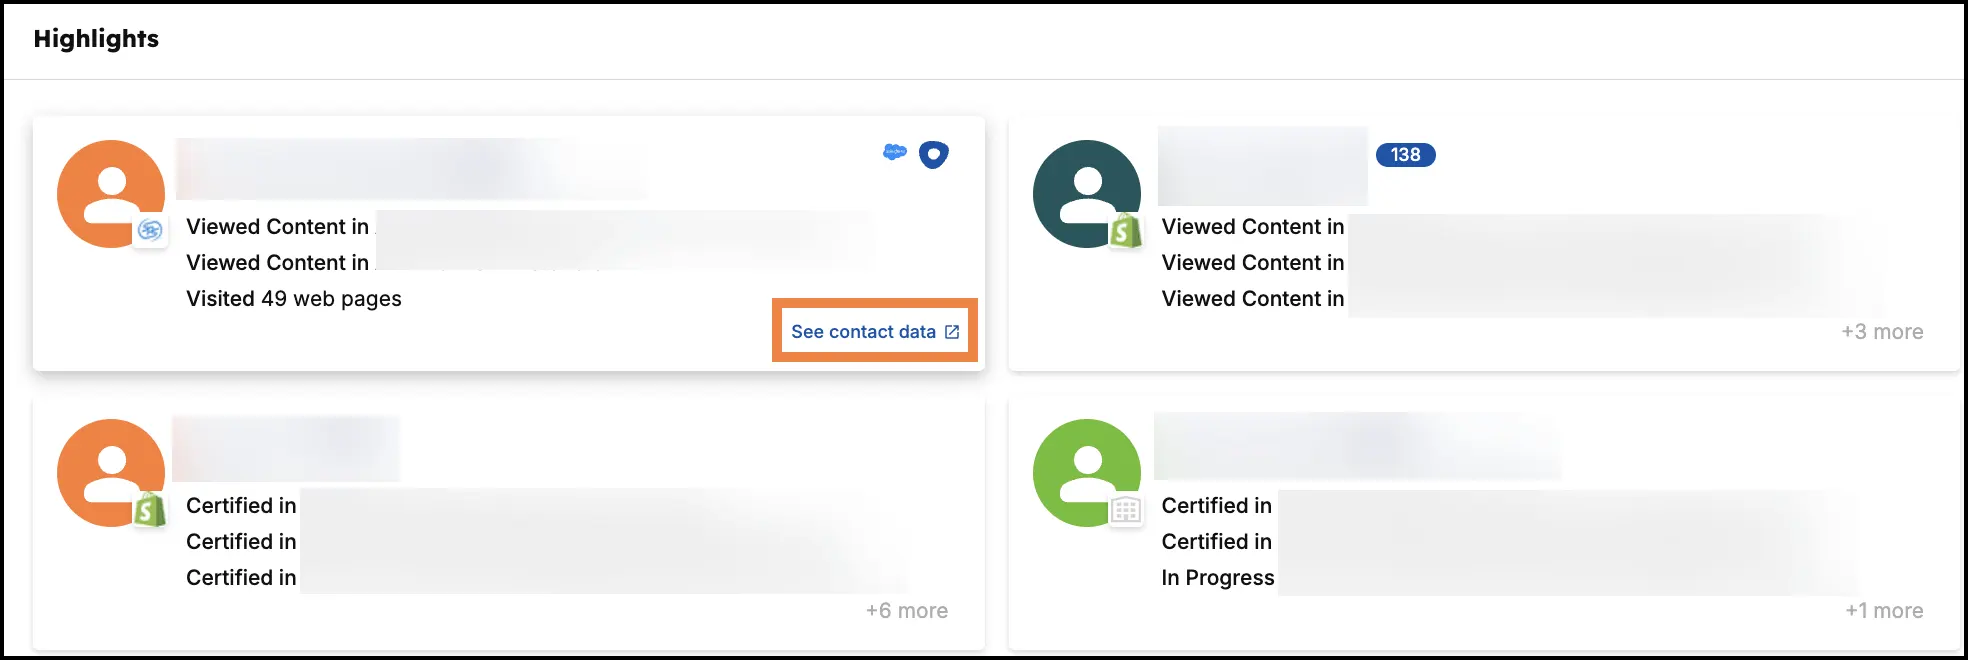Open the See contact data link

(863, 332)
